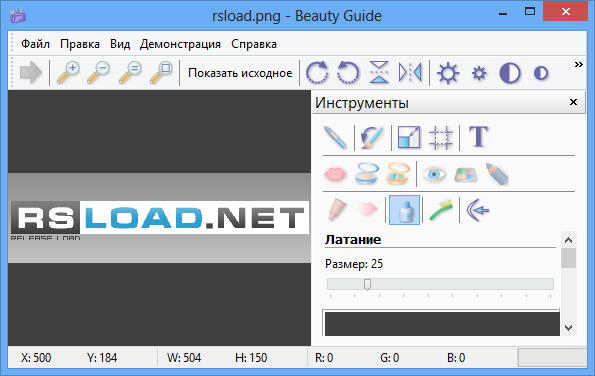The image size is (595, 376).
Task: Select the eyeliner pencil tool
Action: tap(497, 174)
